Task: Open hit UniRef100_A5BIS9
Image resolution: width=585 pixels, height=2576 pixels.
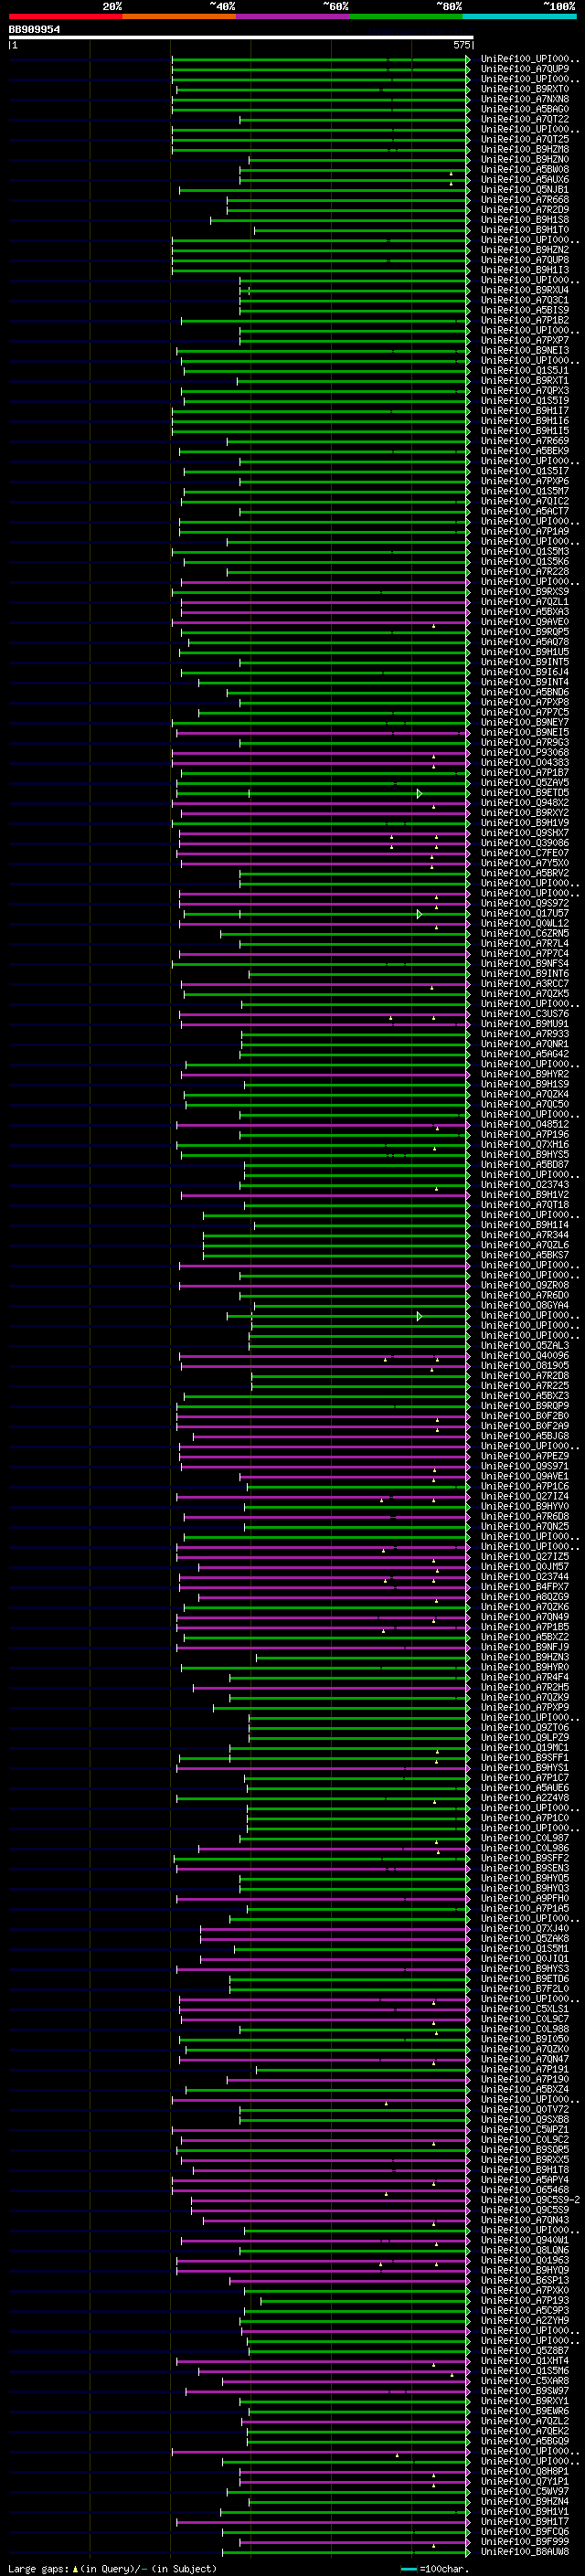Action: pyautogui.click(x=525, y=310)
